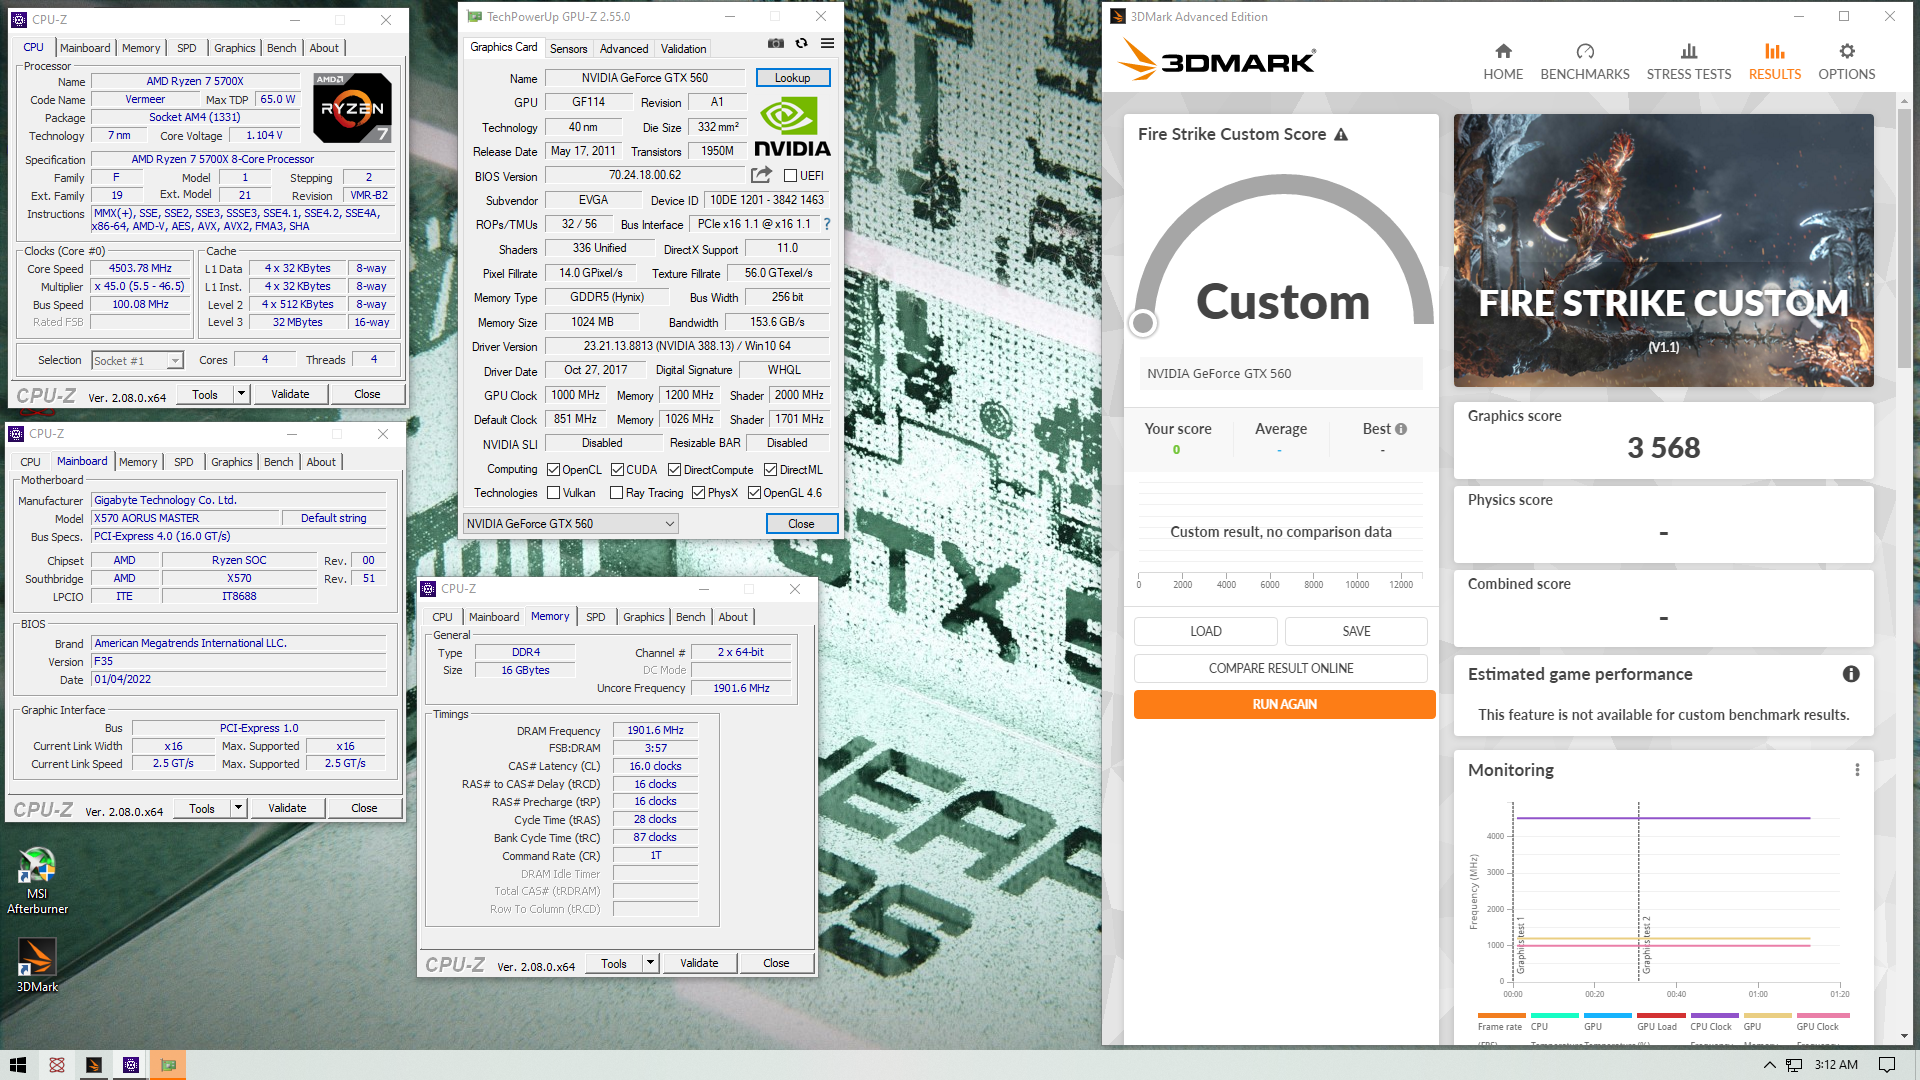1920x1080 pixels.
Task: Click the 3DMark icon in the taskbar
Action: coord(93,1065)
